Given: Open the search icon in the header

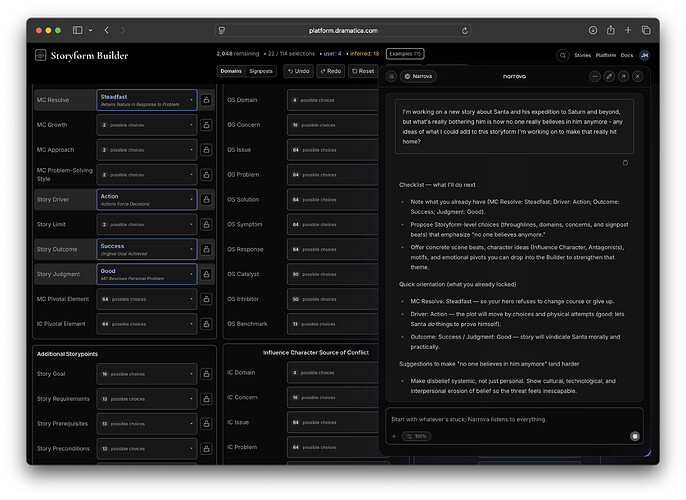Looking at the screenshot, I should [x=563, y=55].
